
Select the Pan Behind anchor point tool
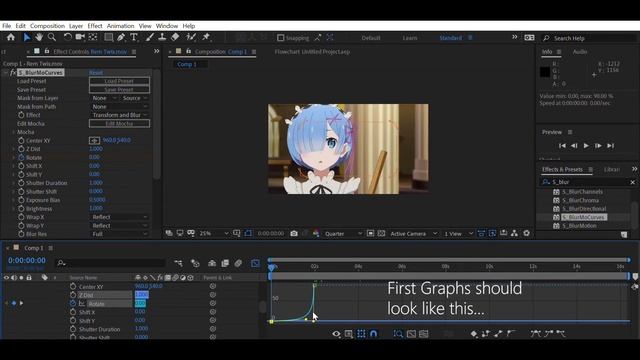pos(93,37)
